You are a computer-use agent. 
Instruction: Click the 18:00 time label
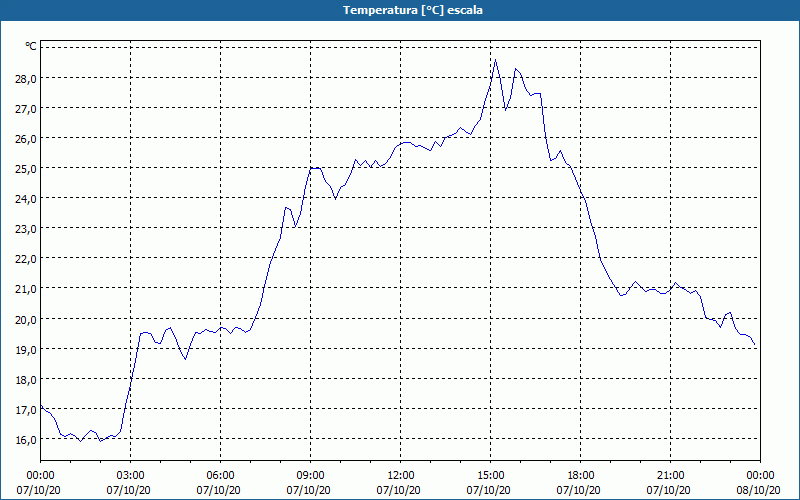point(581,476)
